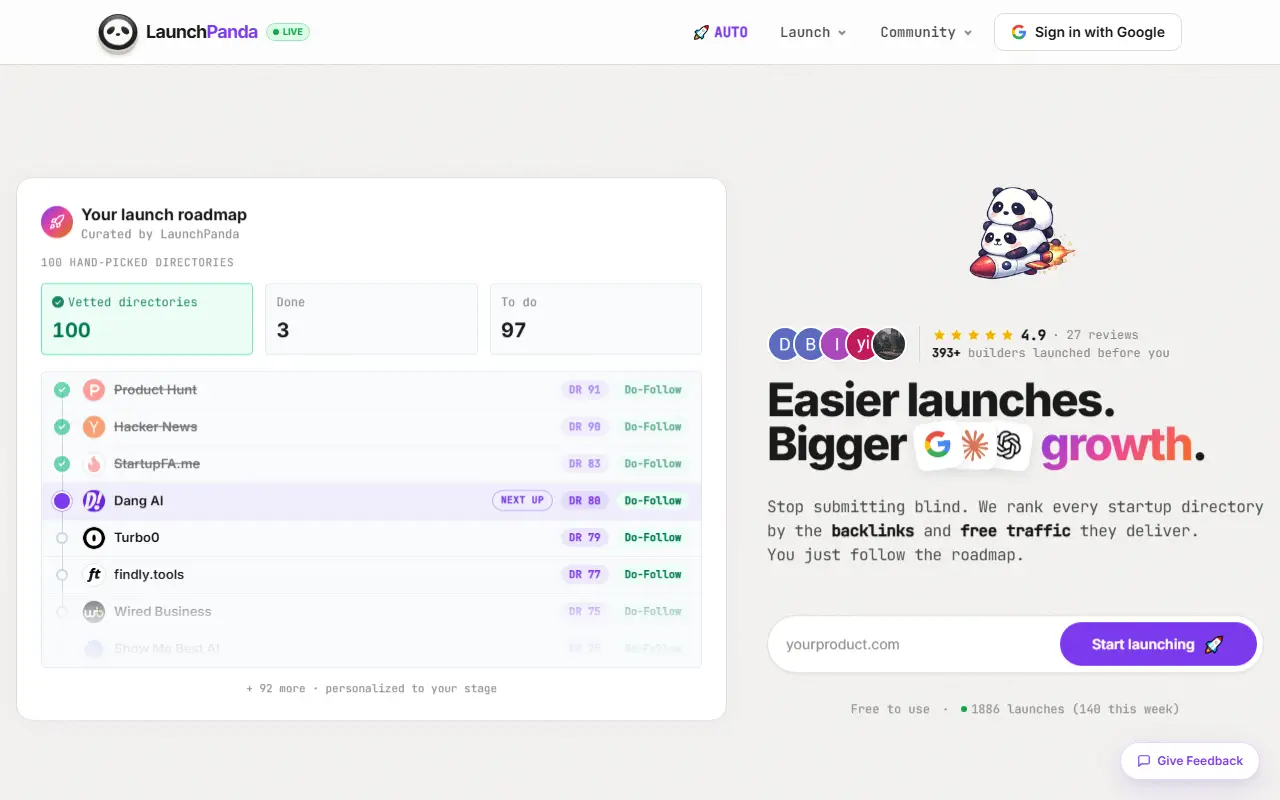Click the StartupFA.me flame icon
The height and width of the screenshot is (800, 1280).
(93, 464)
